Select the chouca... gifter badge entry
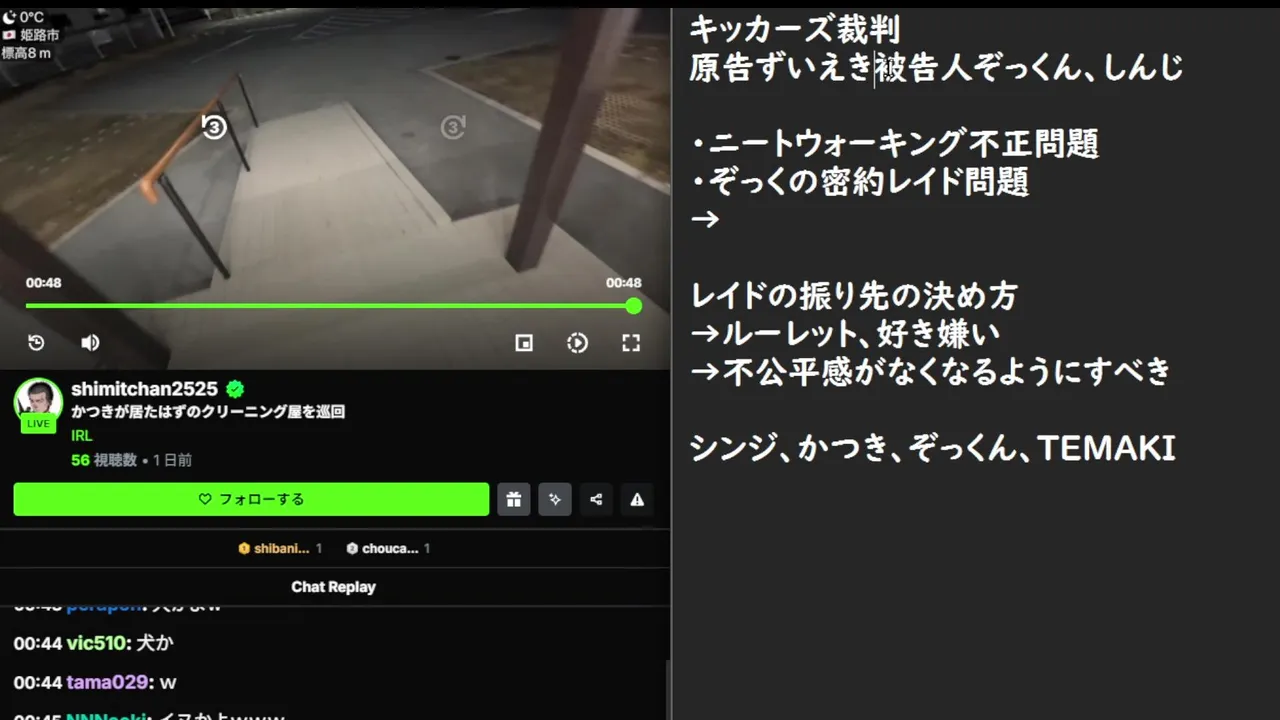Viewport: 1280px width, 720px height. point(388,548)
